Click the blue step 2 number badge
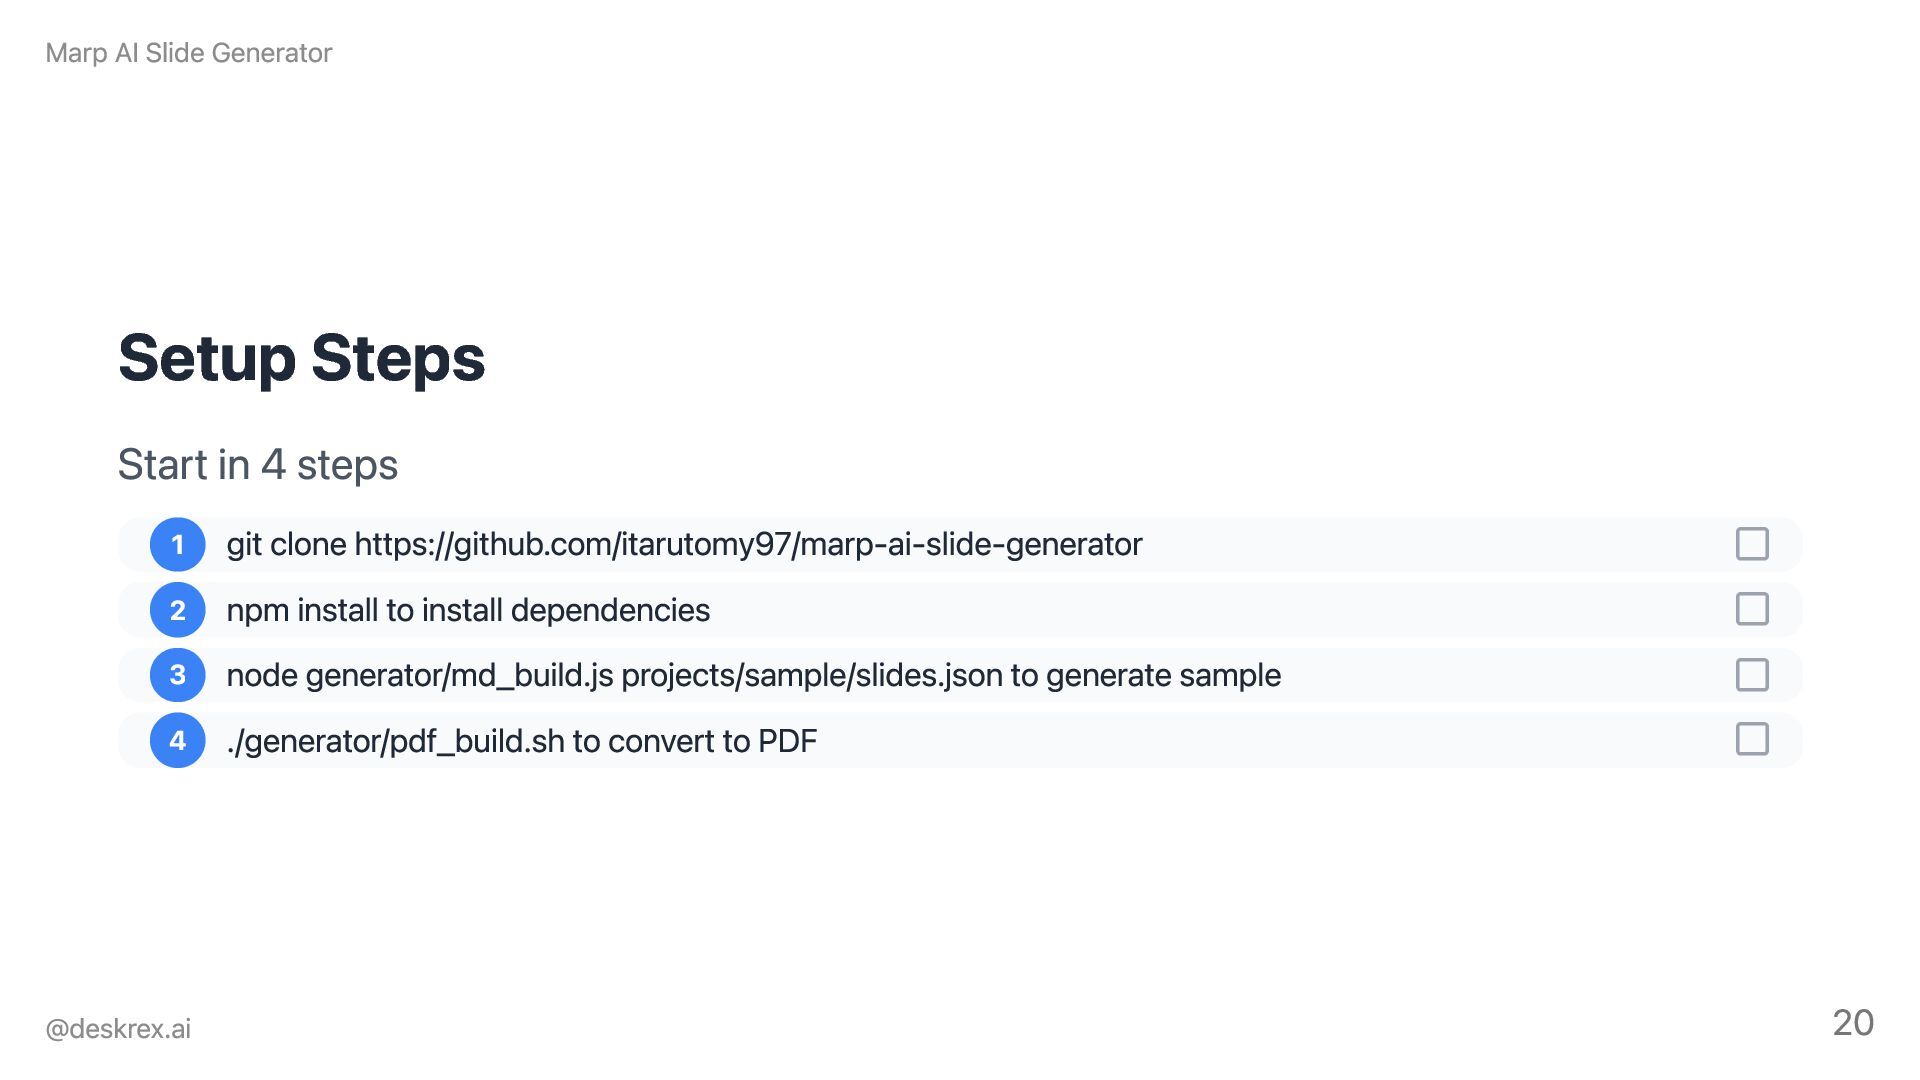This screenshot has width=1920, height=1080. 178,610
